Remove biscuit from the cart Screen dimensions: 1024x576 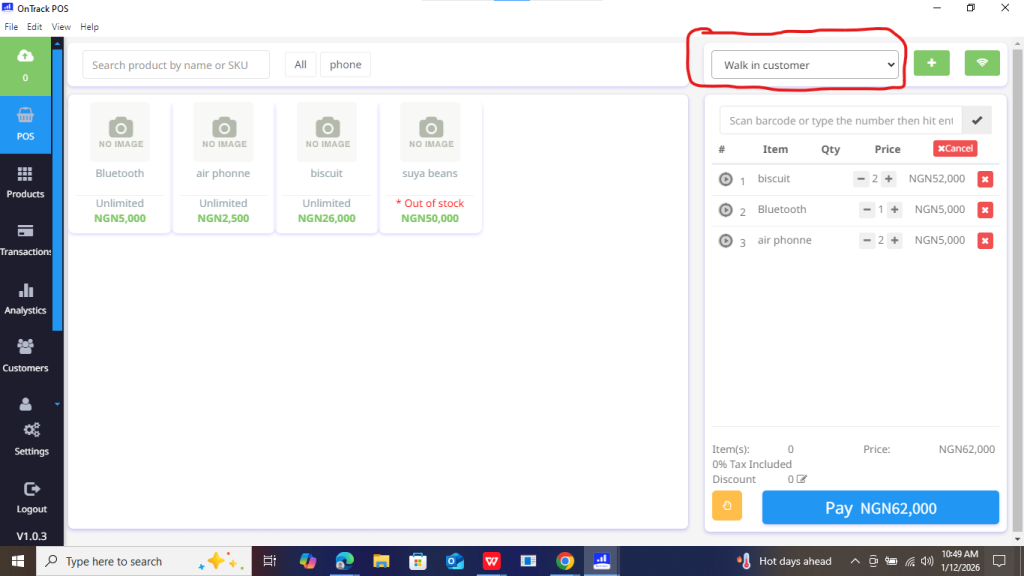(x=985, y=179)
